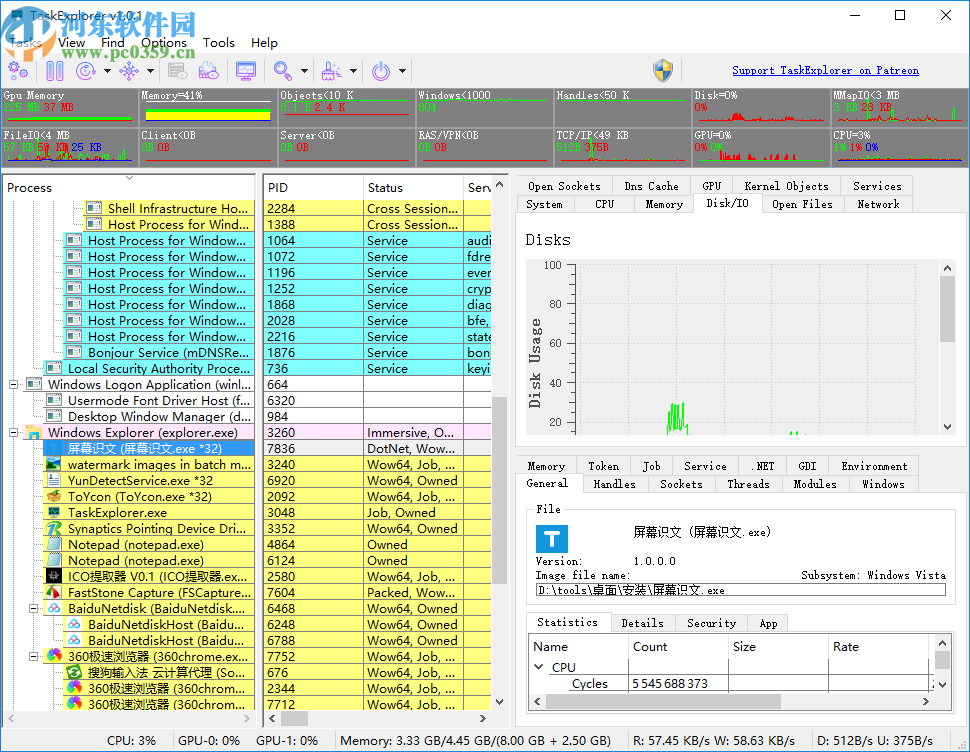The image size is (970, 752).
Task: Switch to the Open Files tab
Action: [x=802, y=204]
